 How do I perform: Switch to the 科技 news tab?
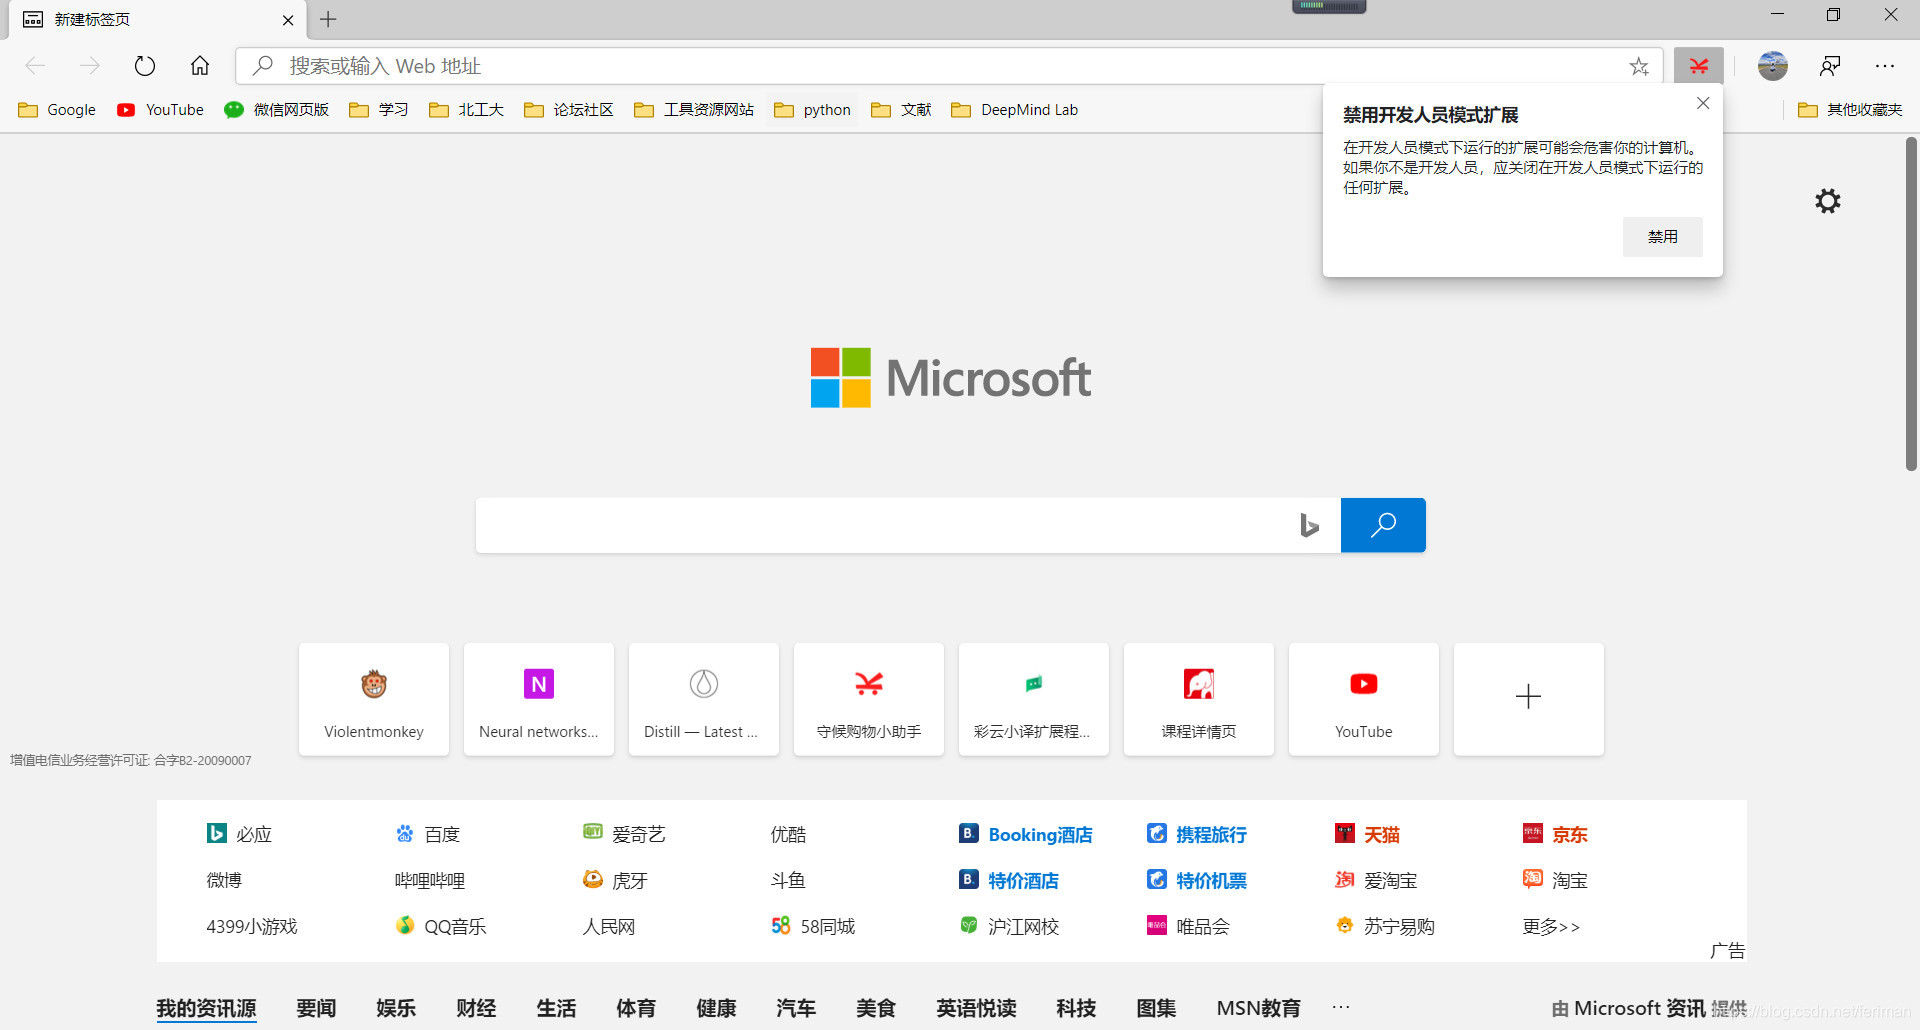(1076, 1008)
